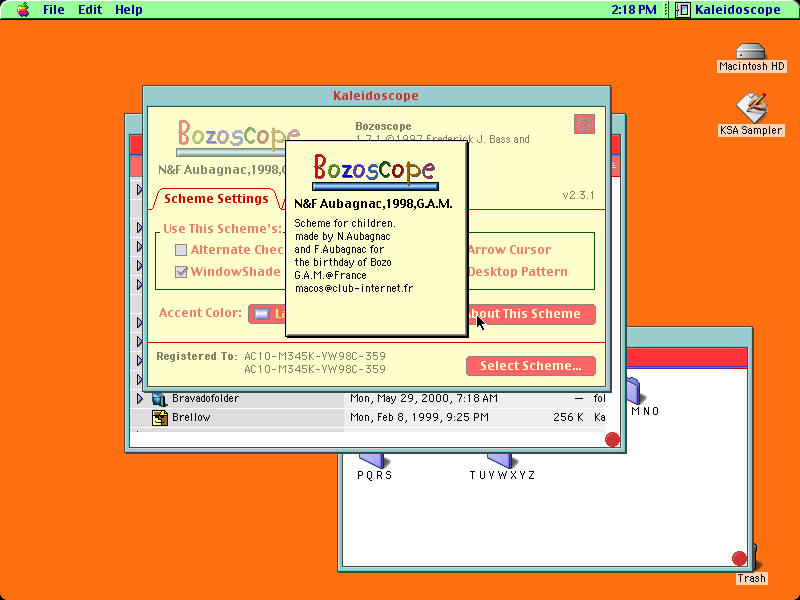This screenshot has height=600, width=800.
Task: Uncheck the WindowShade checkbox
Action: tap(181, 271)
